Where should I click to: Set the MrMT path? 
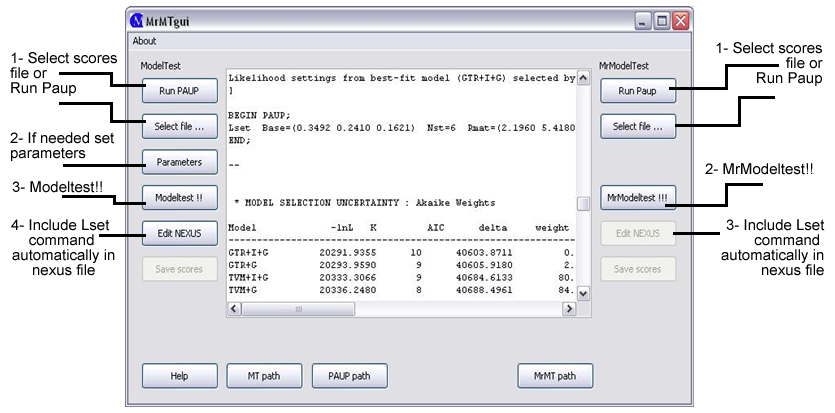555,376
